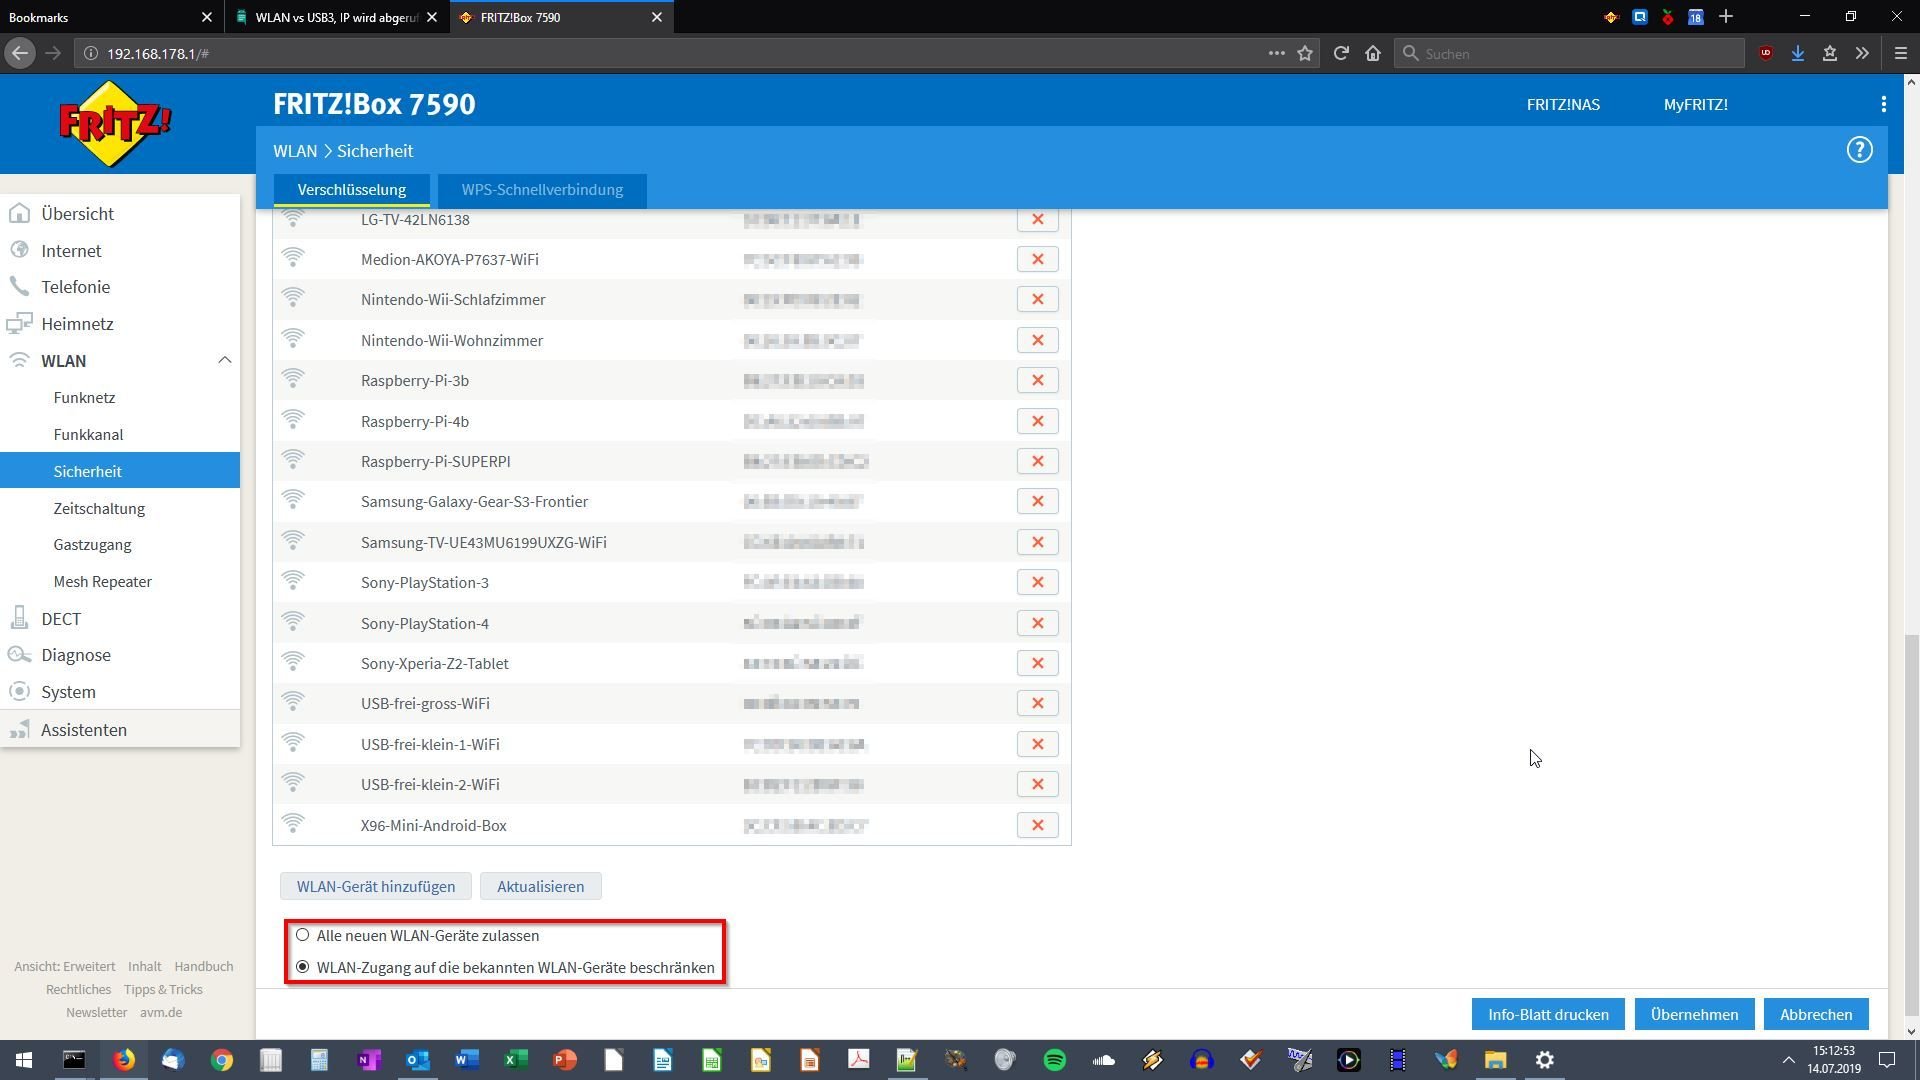Open the page actions three-dot menu
Screen dimensions: 1920x1080
(x=1276, y=53)
